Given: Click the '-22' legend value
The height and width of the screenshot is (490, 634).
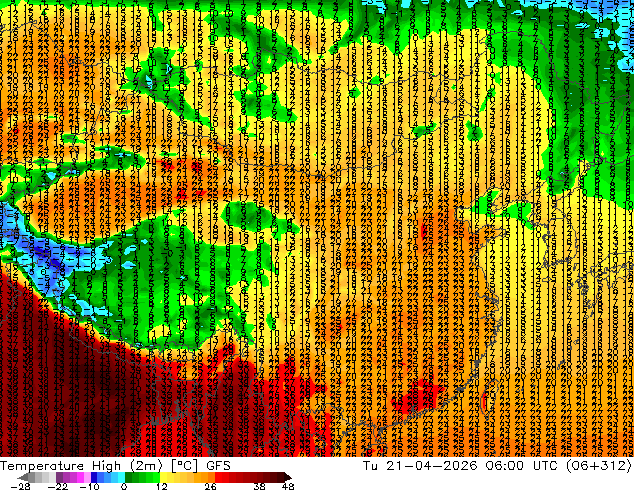Looking at the screenshot, I should [x=58, y=486].
